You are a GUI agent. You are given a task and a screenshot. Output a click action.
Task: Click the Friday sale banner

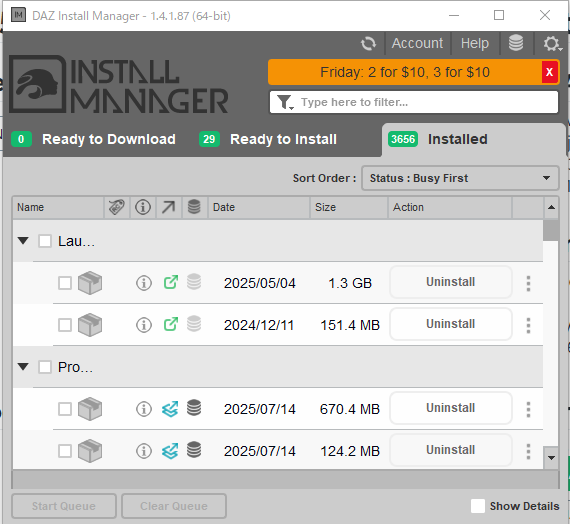405,72
